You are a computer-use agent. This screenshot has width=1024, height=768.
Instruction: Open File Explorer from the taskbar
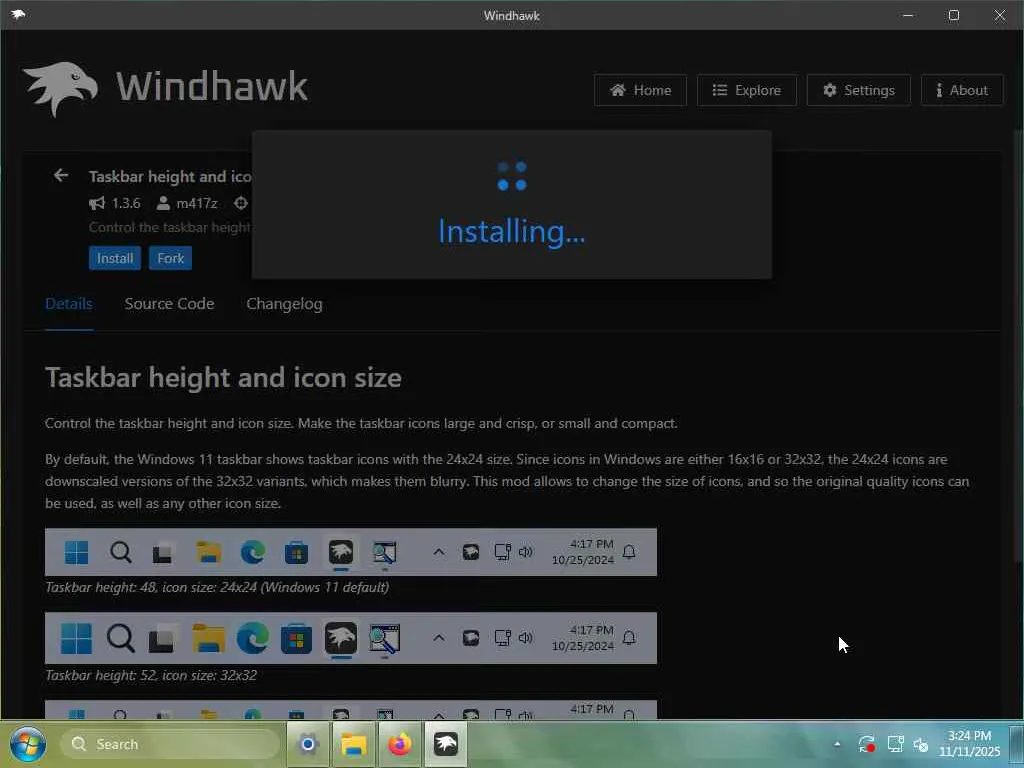click(353, 744)
